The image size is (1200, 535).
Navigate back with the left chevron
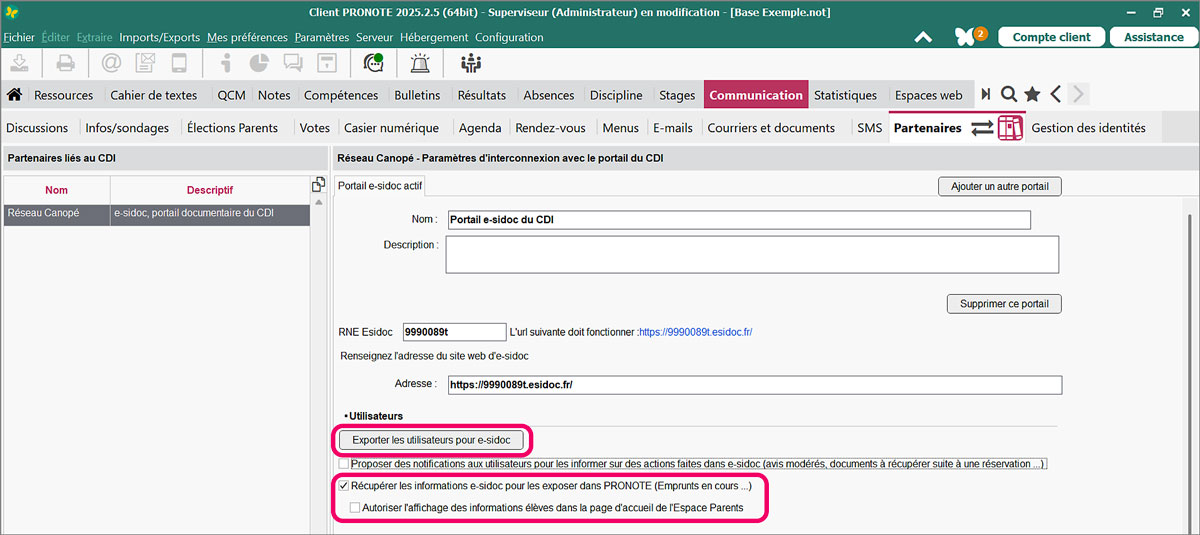[1055, 95]
